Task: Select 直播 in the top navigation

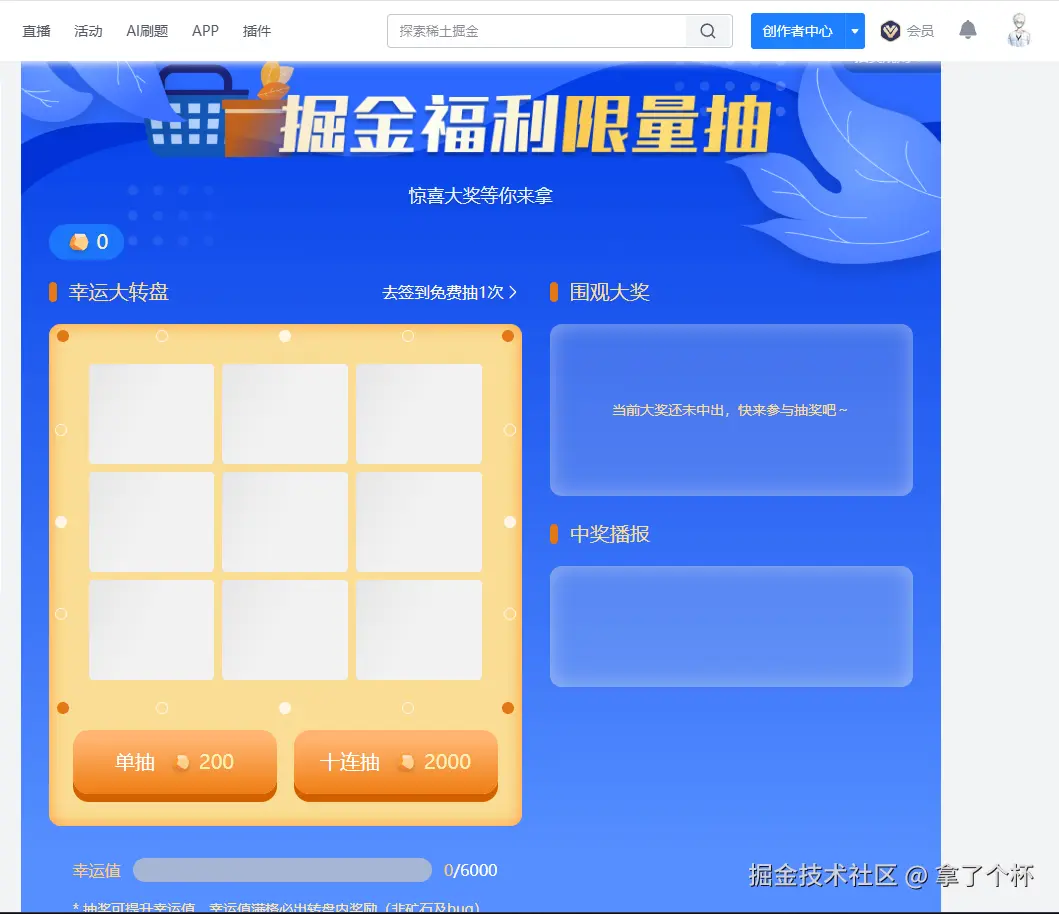Action: pos(36,31)
